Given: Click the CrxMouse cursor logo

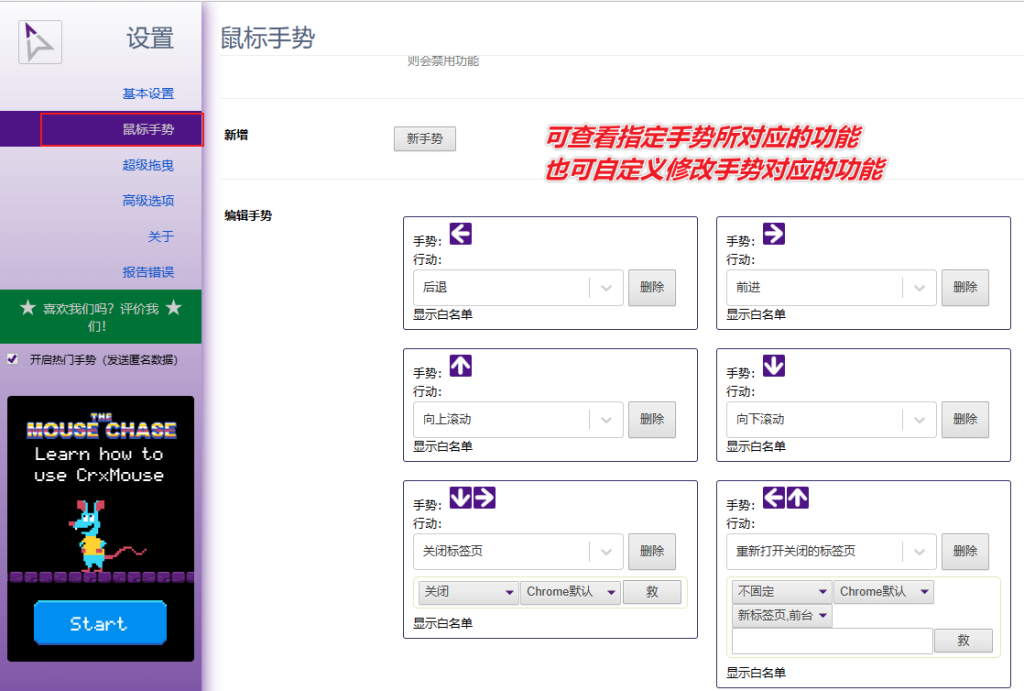Looking at the screenshot, I should click(x=39, y=41).
